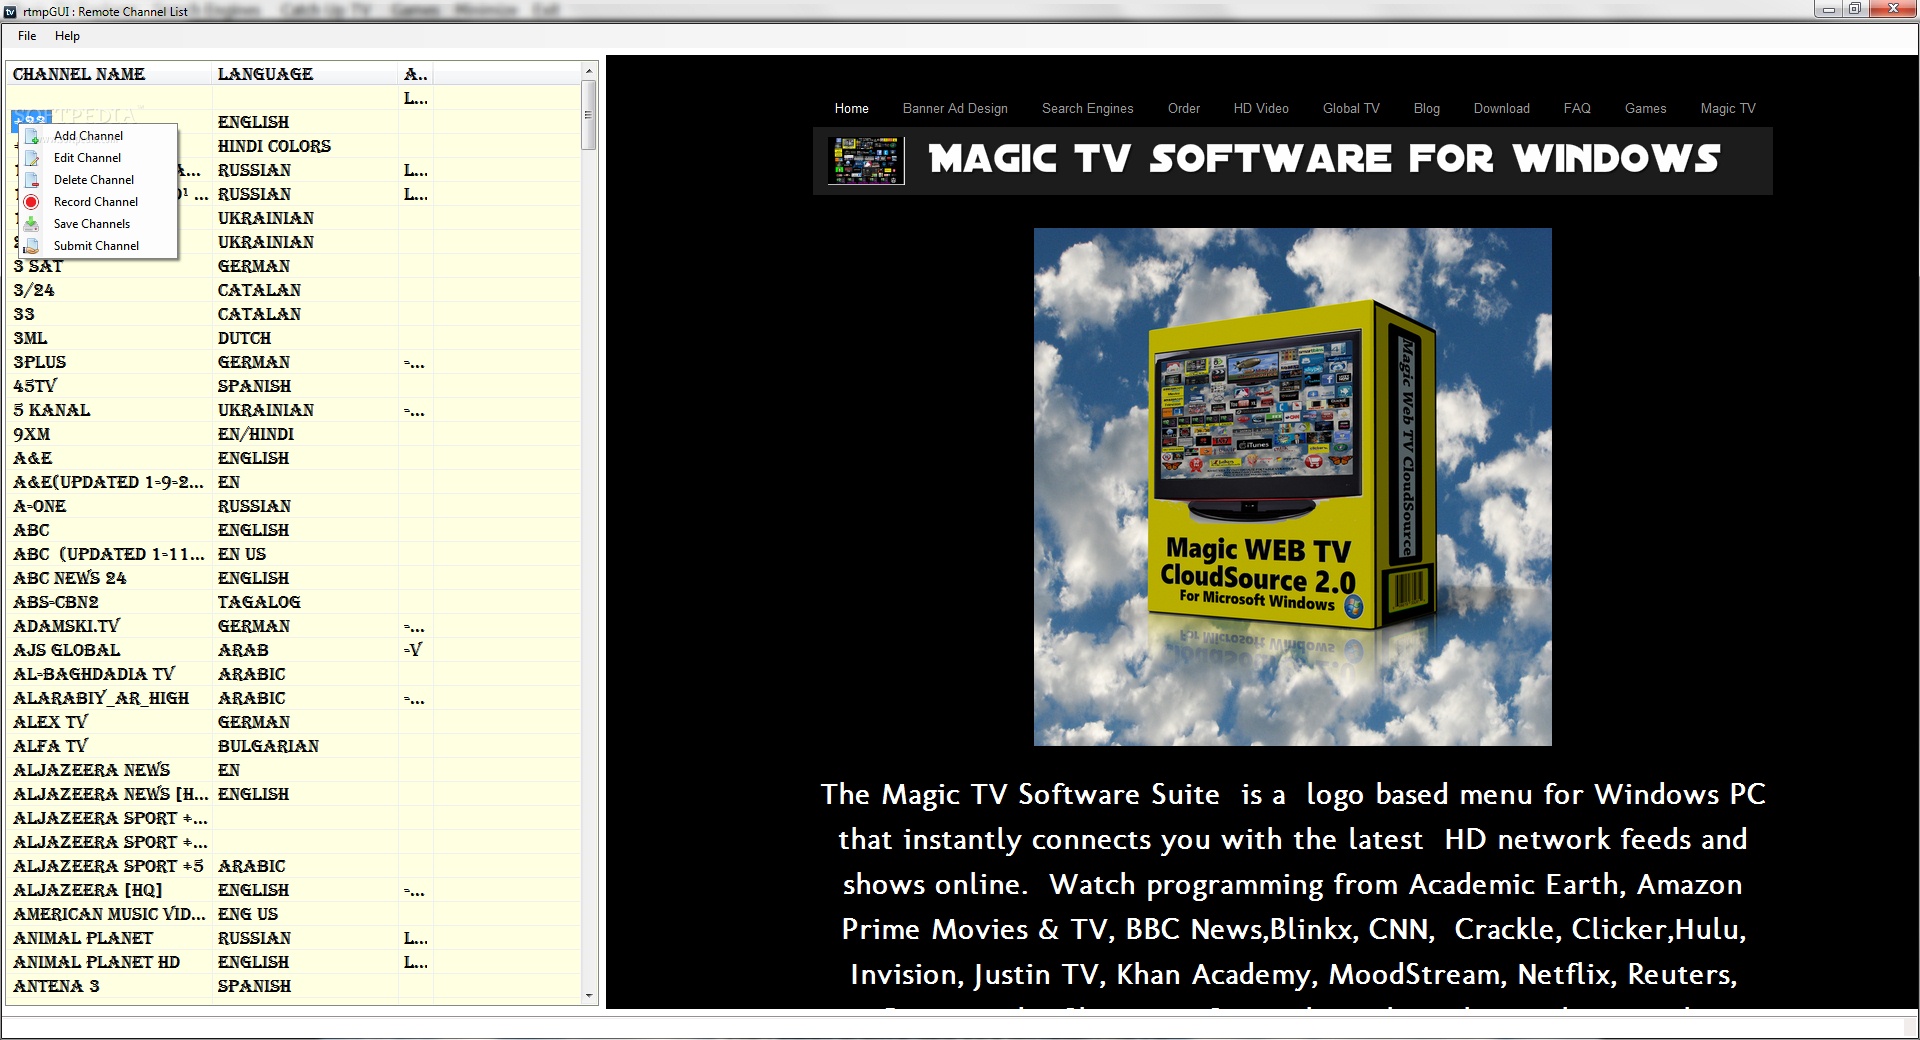1920x1040 pixels.
Task: Select the ALEX TV channel row
Action: pos(294,722)
